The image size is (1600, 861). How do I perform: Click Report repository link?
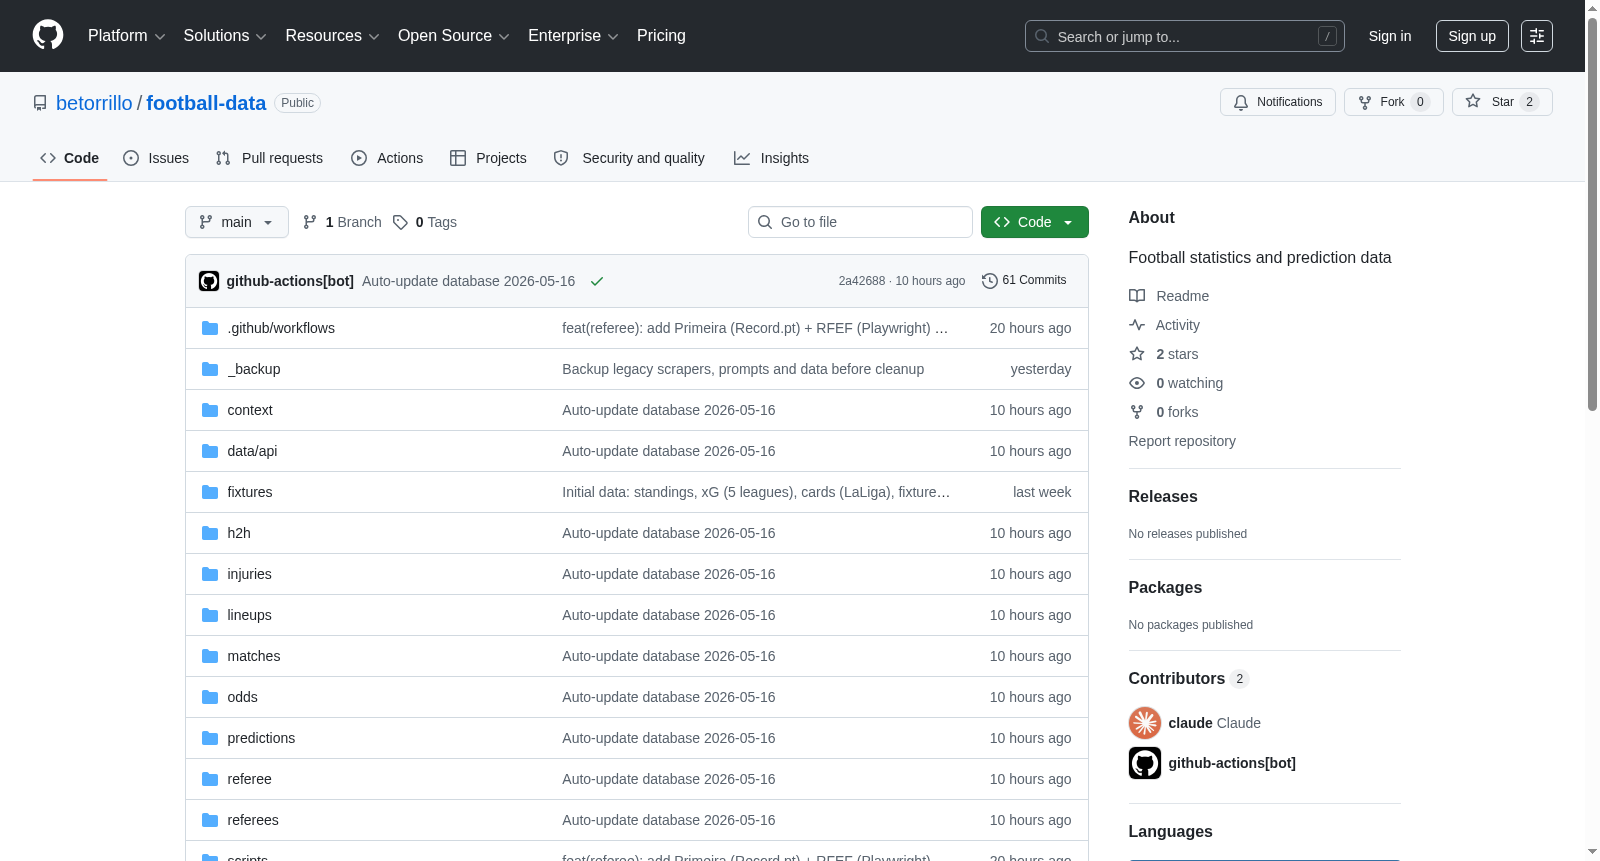coord(1182,441)
